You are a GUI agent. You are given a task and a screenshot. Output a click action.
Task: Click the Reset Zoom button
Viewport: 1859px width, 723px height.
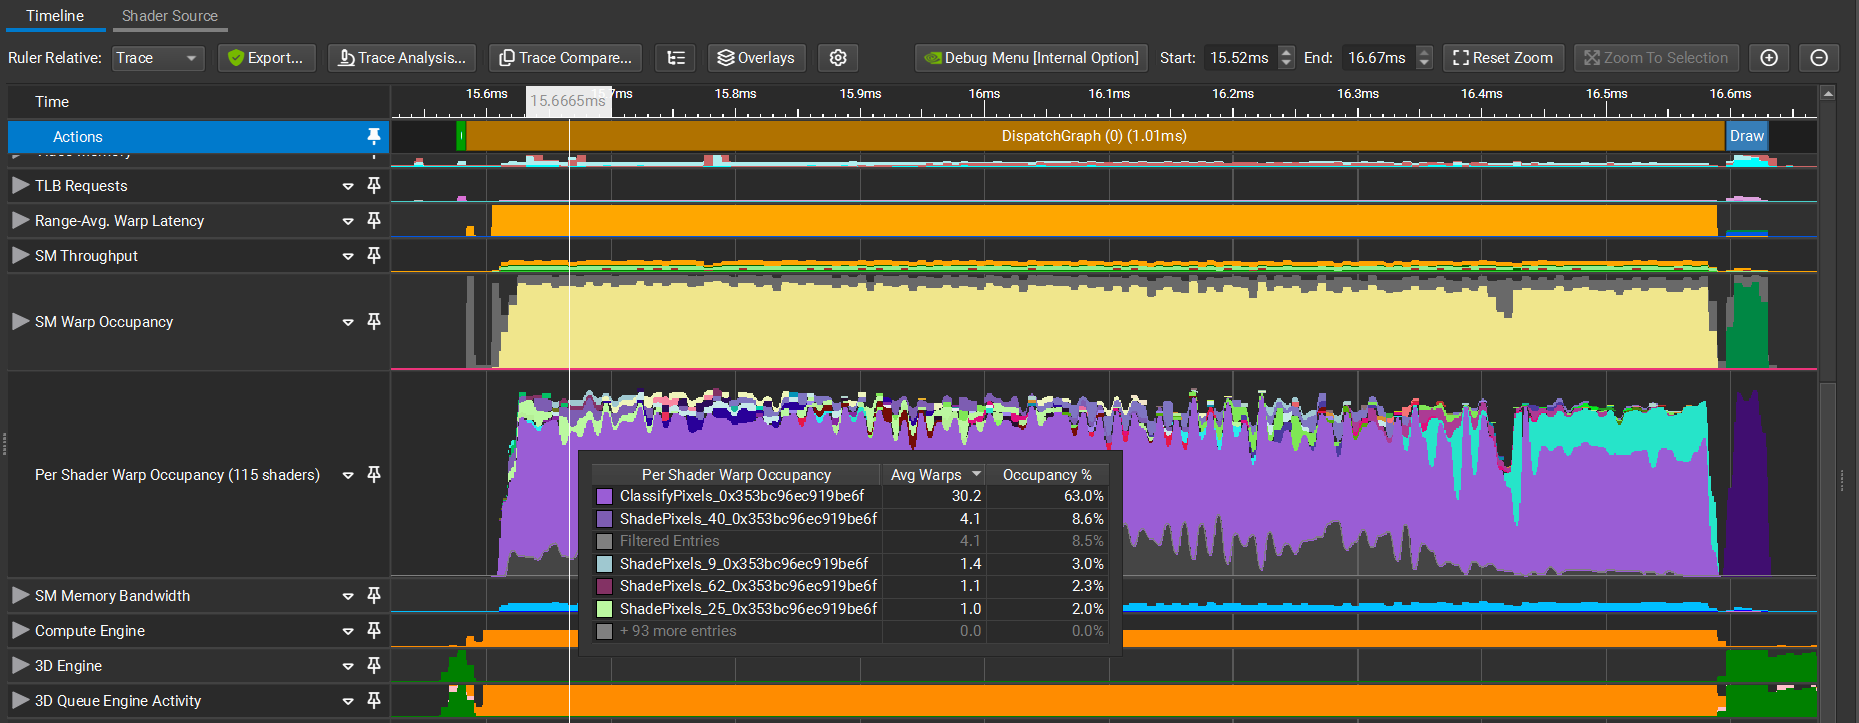click(1503, 58)
